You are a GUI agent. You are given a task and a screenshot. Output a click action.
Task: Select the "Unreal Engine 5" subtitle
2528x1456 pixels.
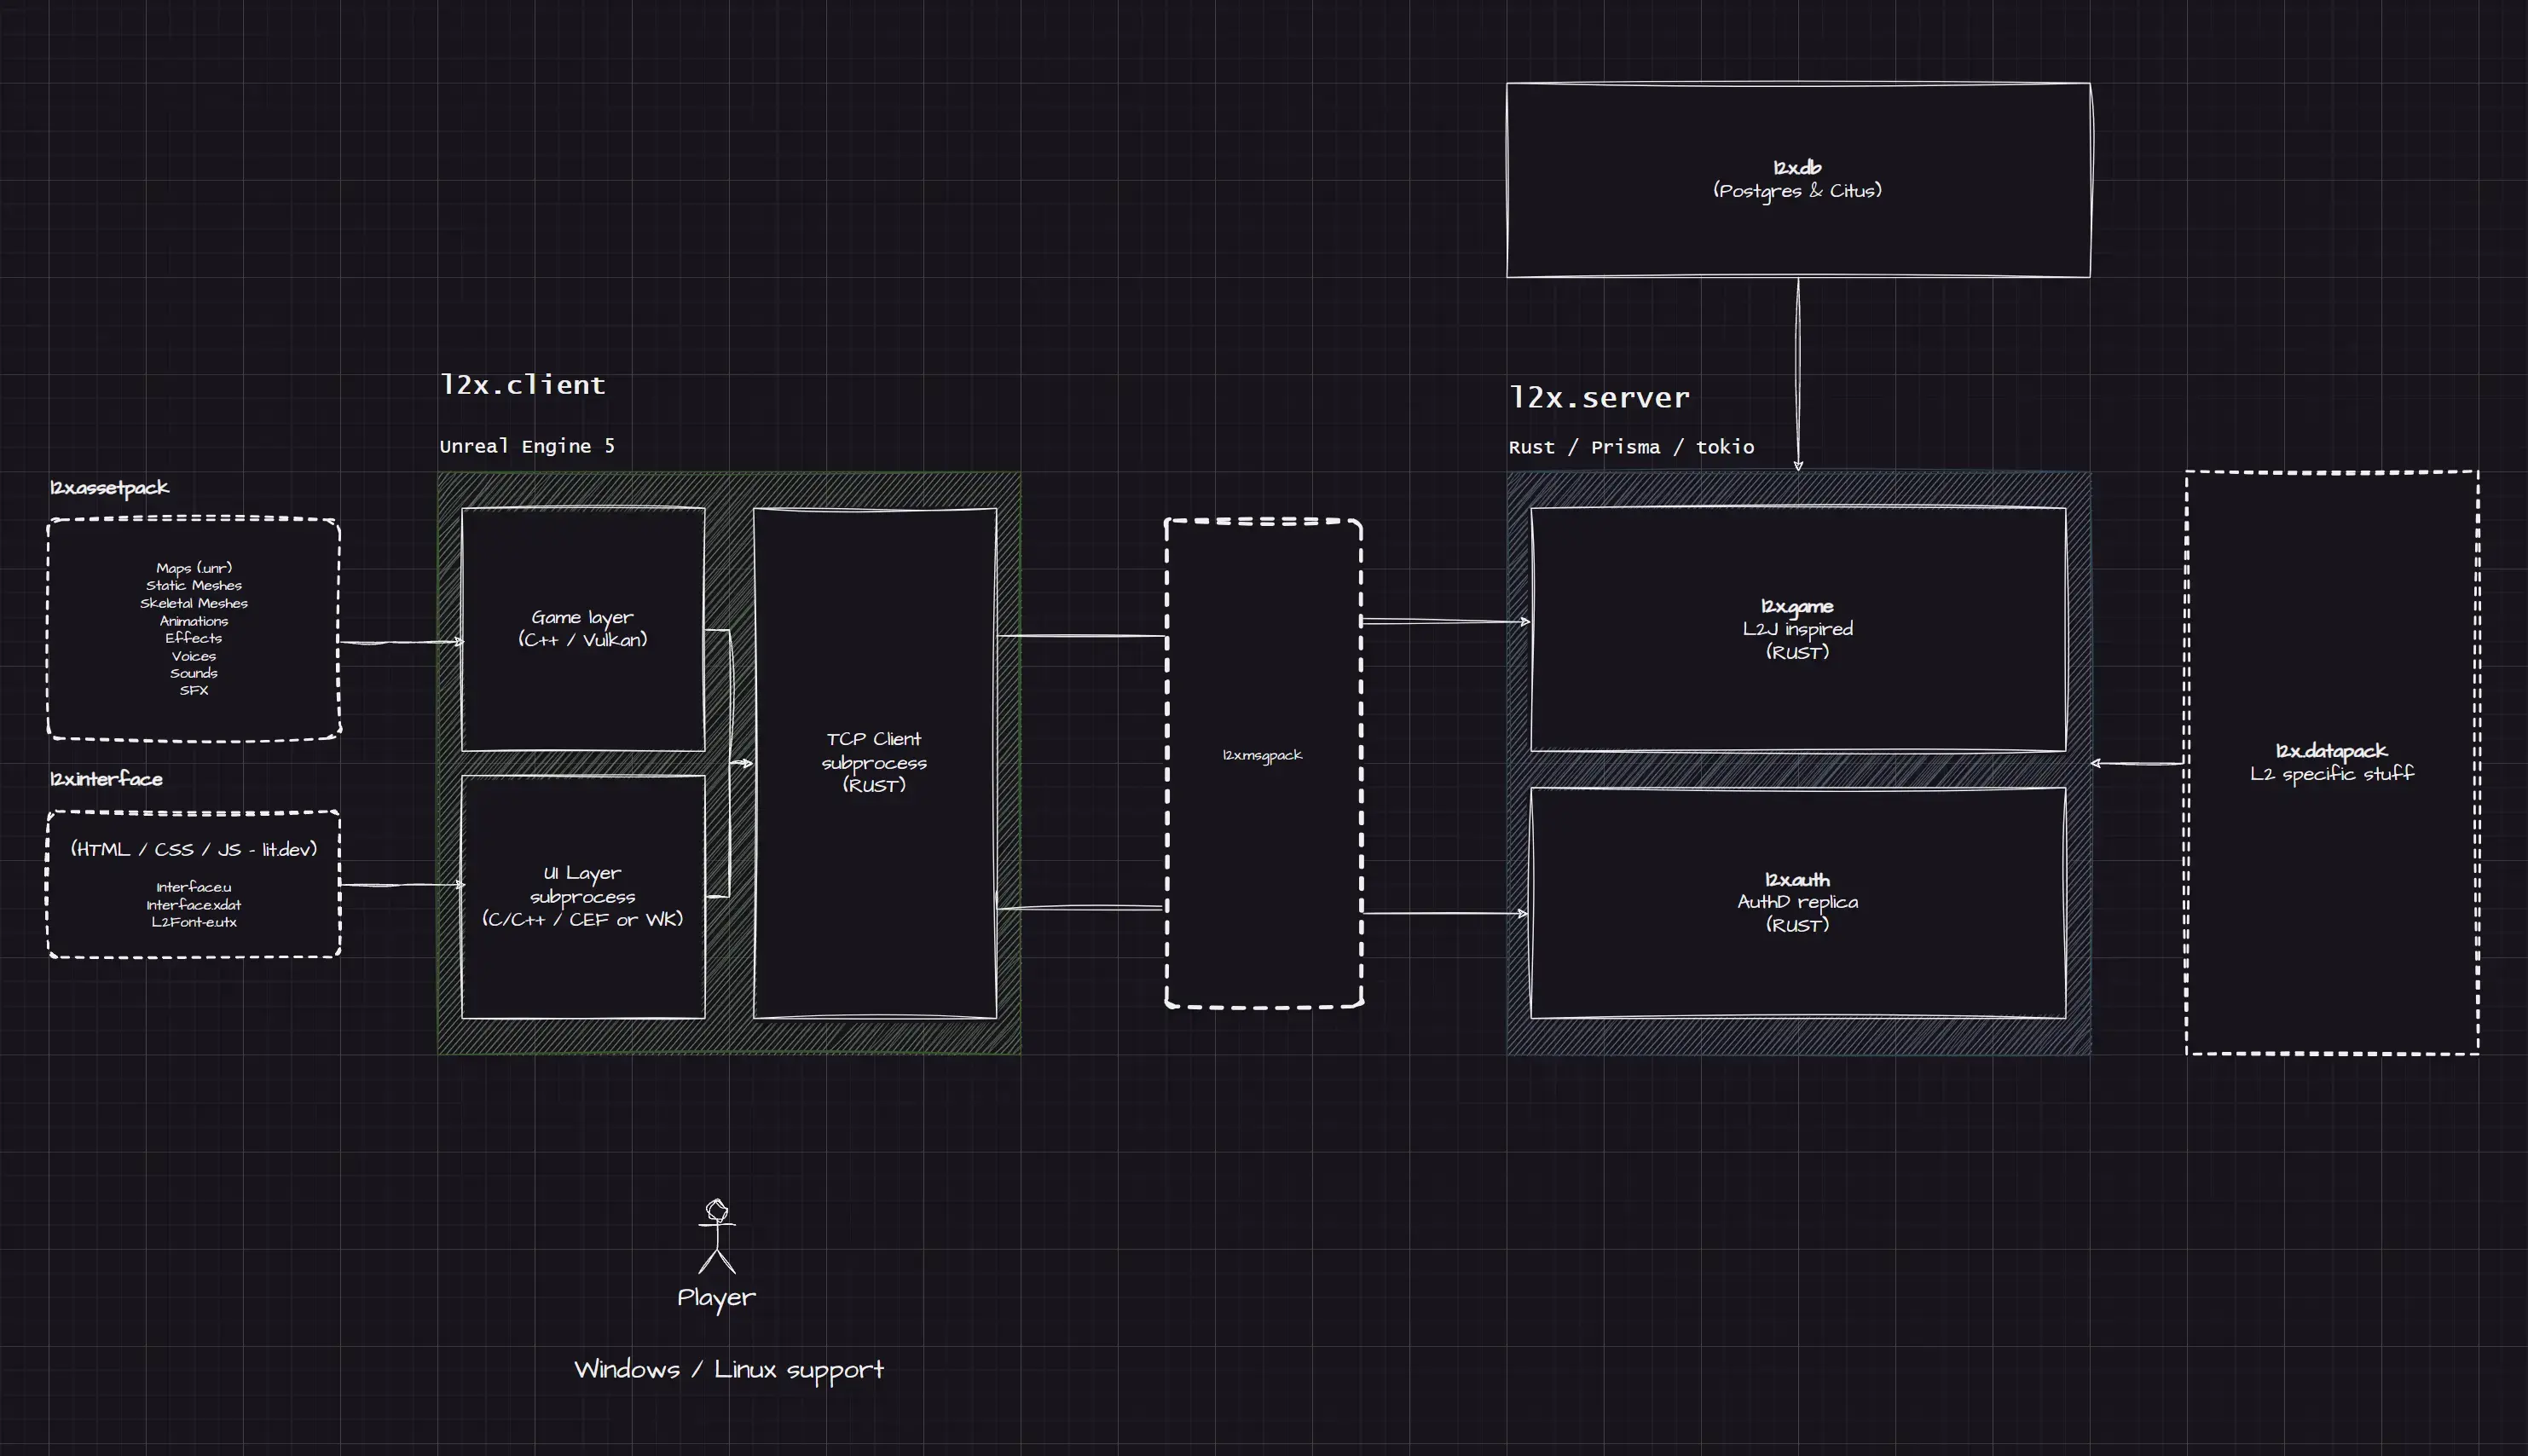click(x=527, y=446)
